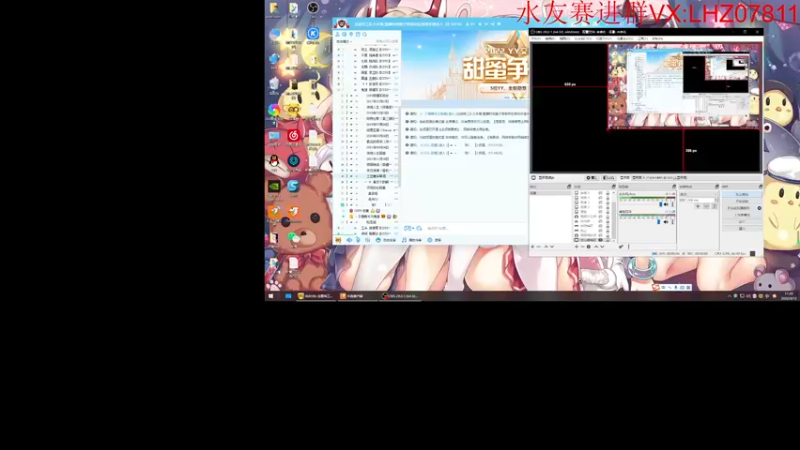Mute first audio mixer channel speaker in OBS
This screenshot has height=450, width=800.
666,204
